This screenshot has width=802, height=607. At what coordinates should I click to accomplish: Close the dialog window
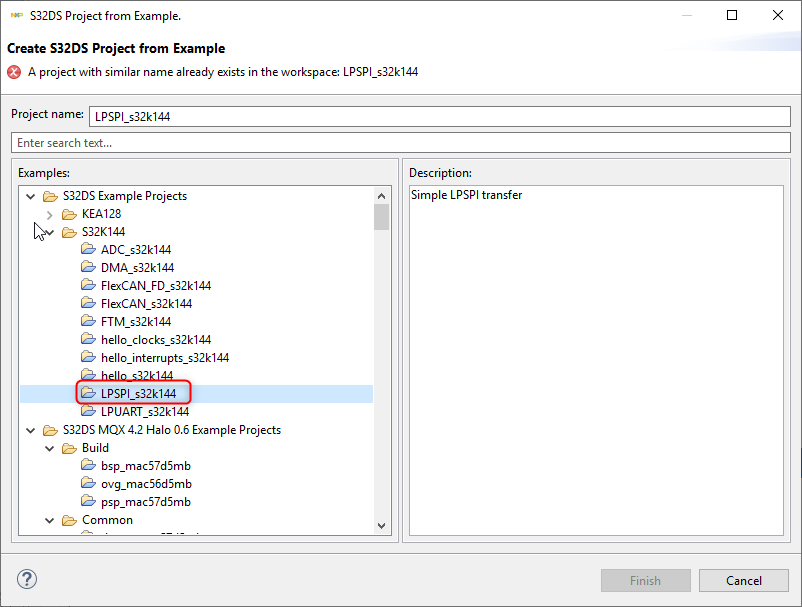[777, 15]
